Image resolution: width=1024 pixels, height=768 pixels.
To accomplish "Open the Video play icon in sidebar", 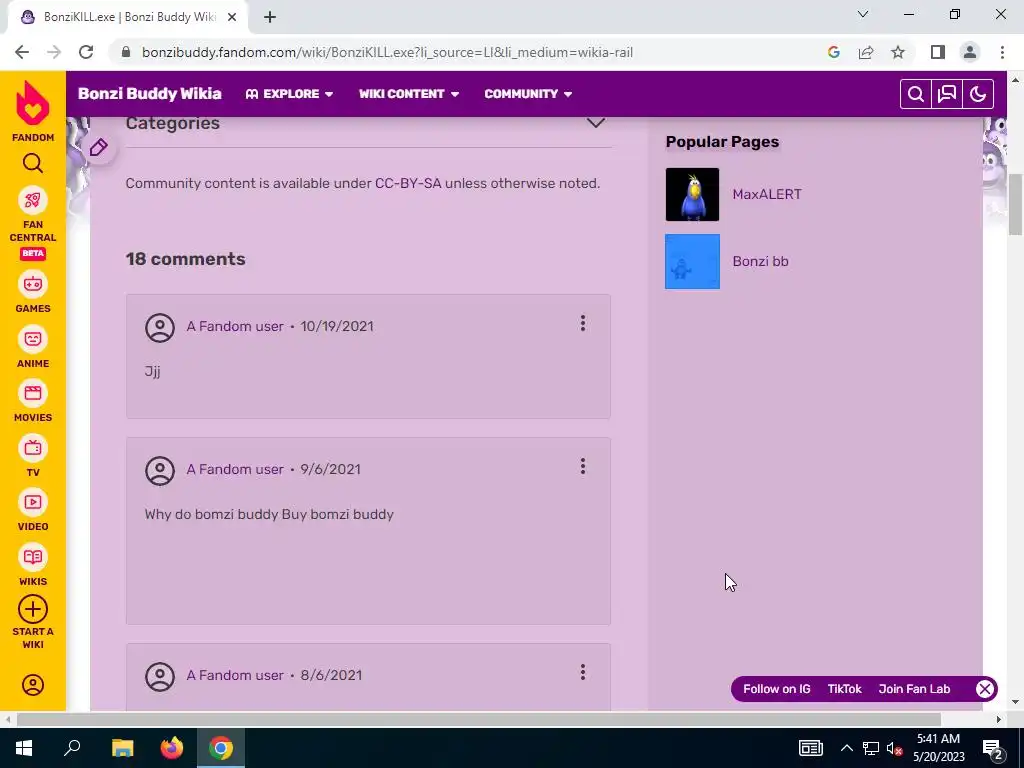I will pos(33,502).
